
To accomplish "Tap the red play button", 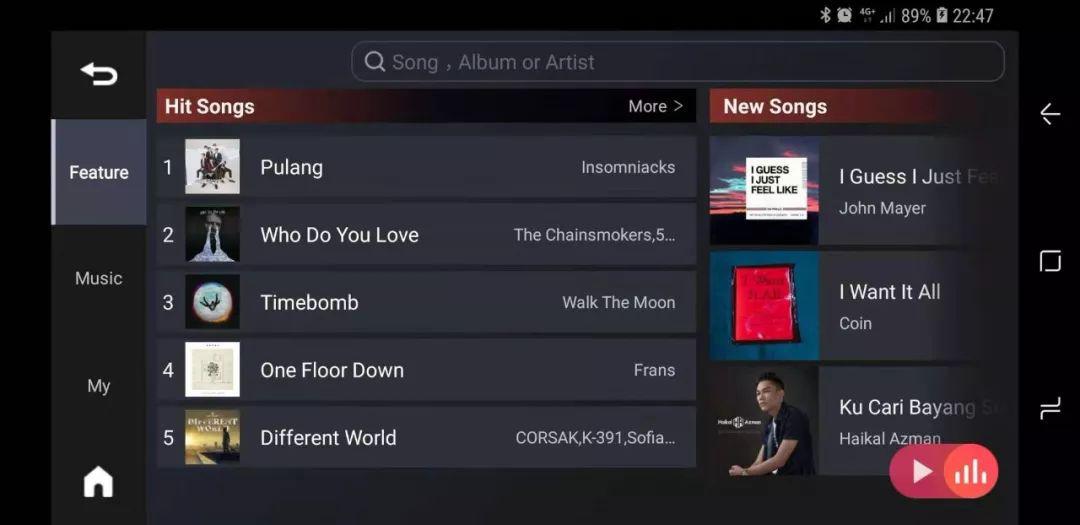I will point(921,471).
